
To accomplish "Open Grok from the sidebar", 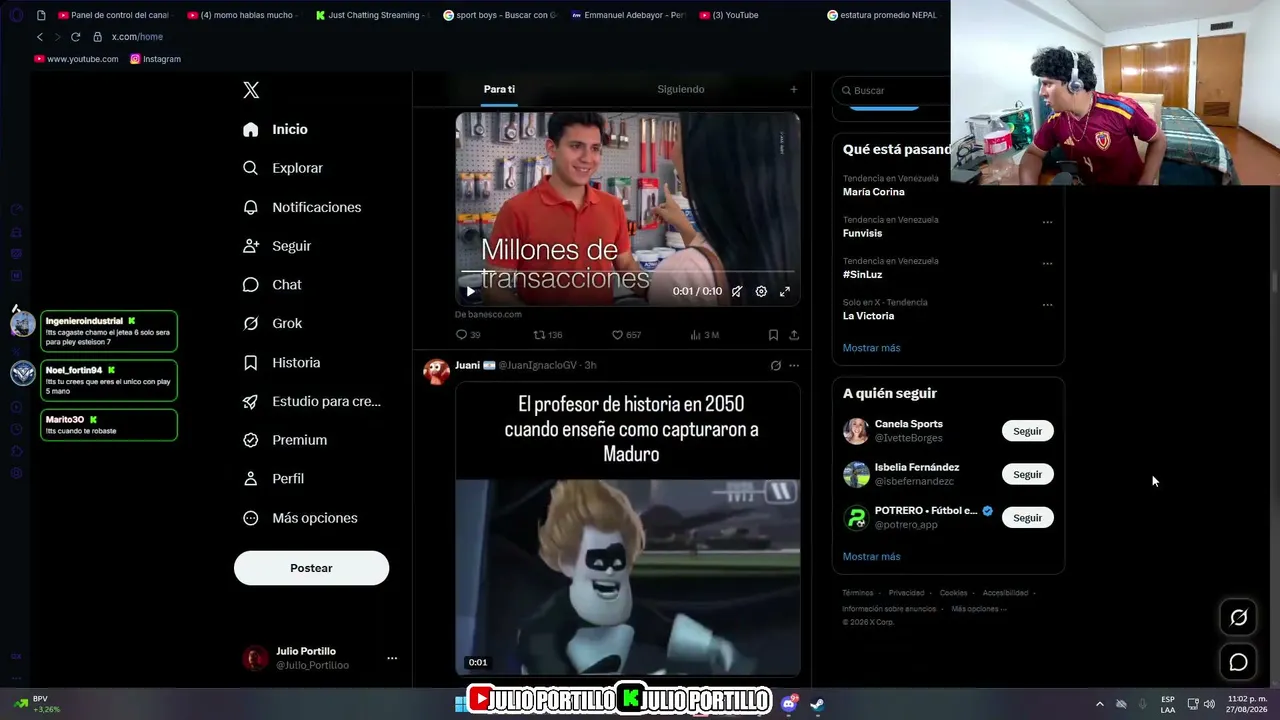I will (272, 324).
